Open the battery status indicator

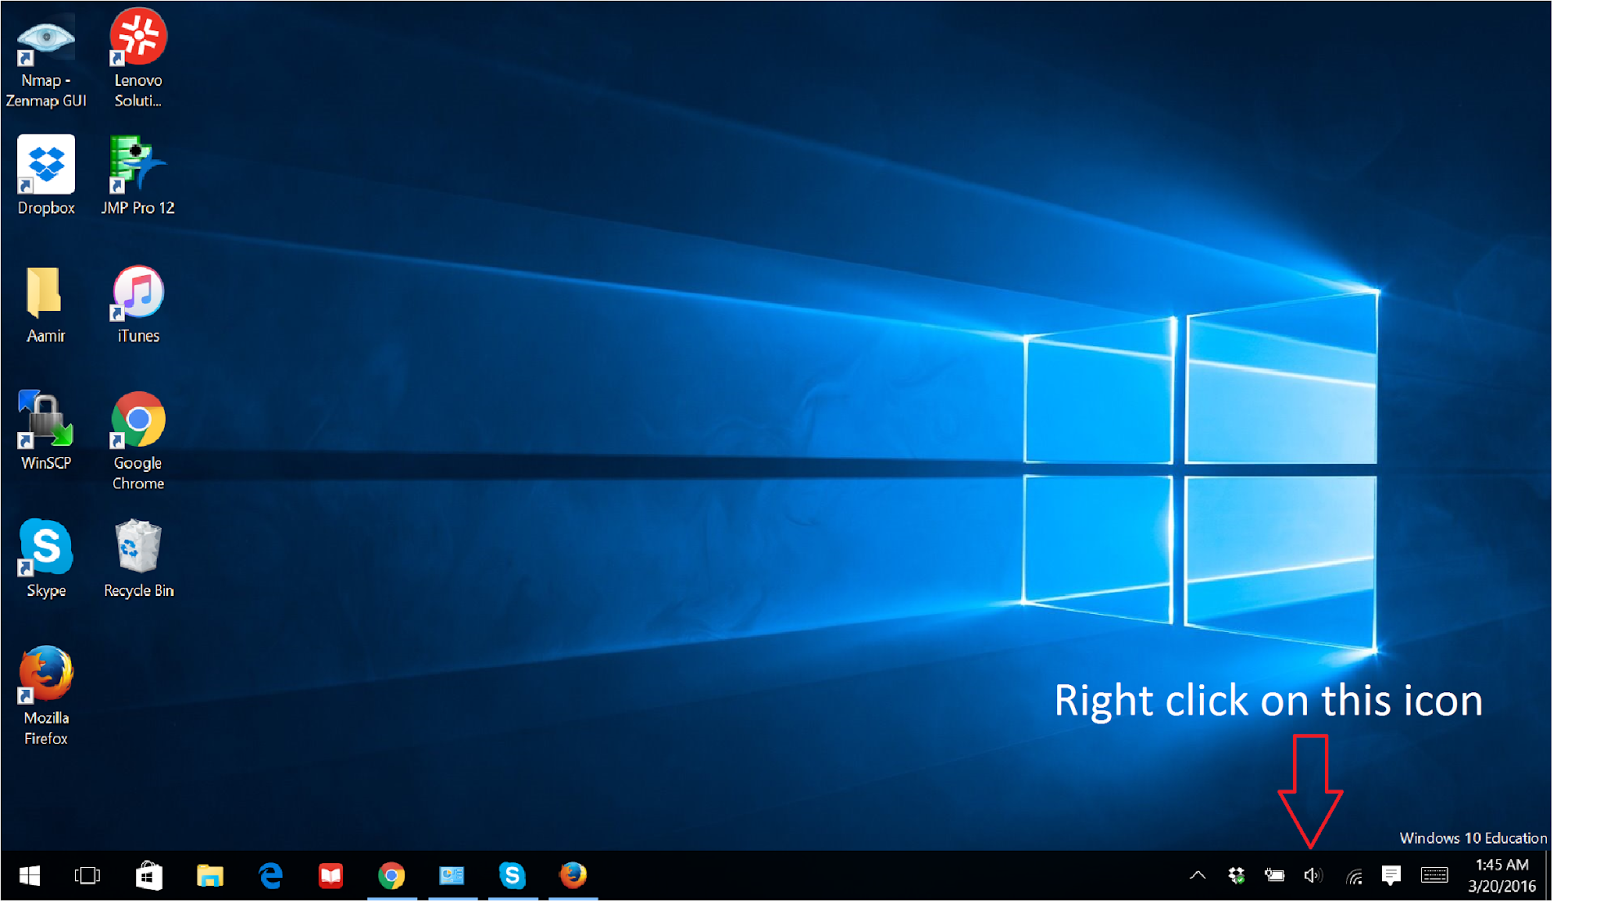(1274, 874)
